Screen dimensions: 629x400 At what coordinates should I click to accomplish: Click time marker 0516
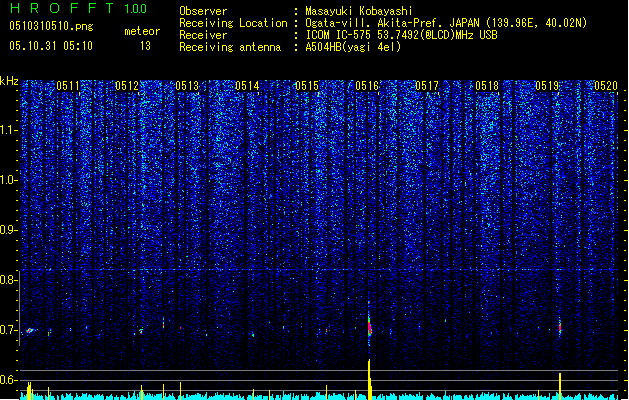[x=367, y=86]
